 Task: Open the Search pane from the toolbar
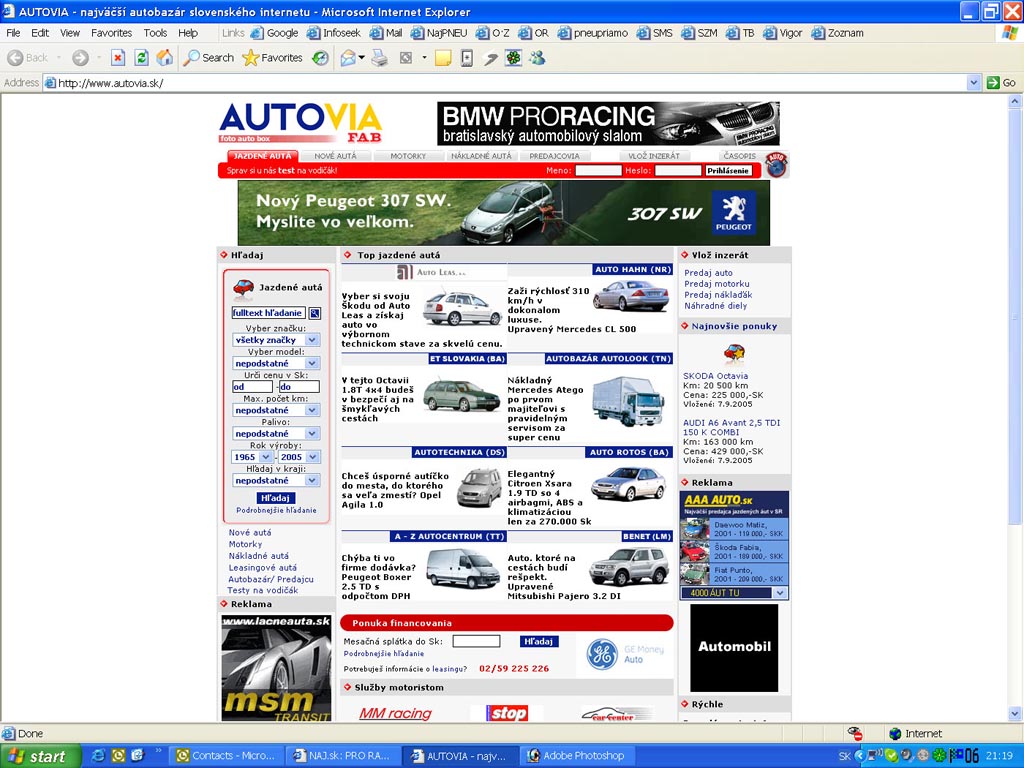[x=208, y=58]
